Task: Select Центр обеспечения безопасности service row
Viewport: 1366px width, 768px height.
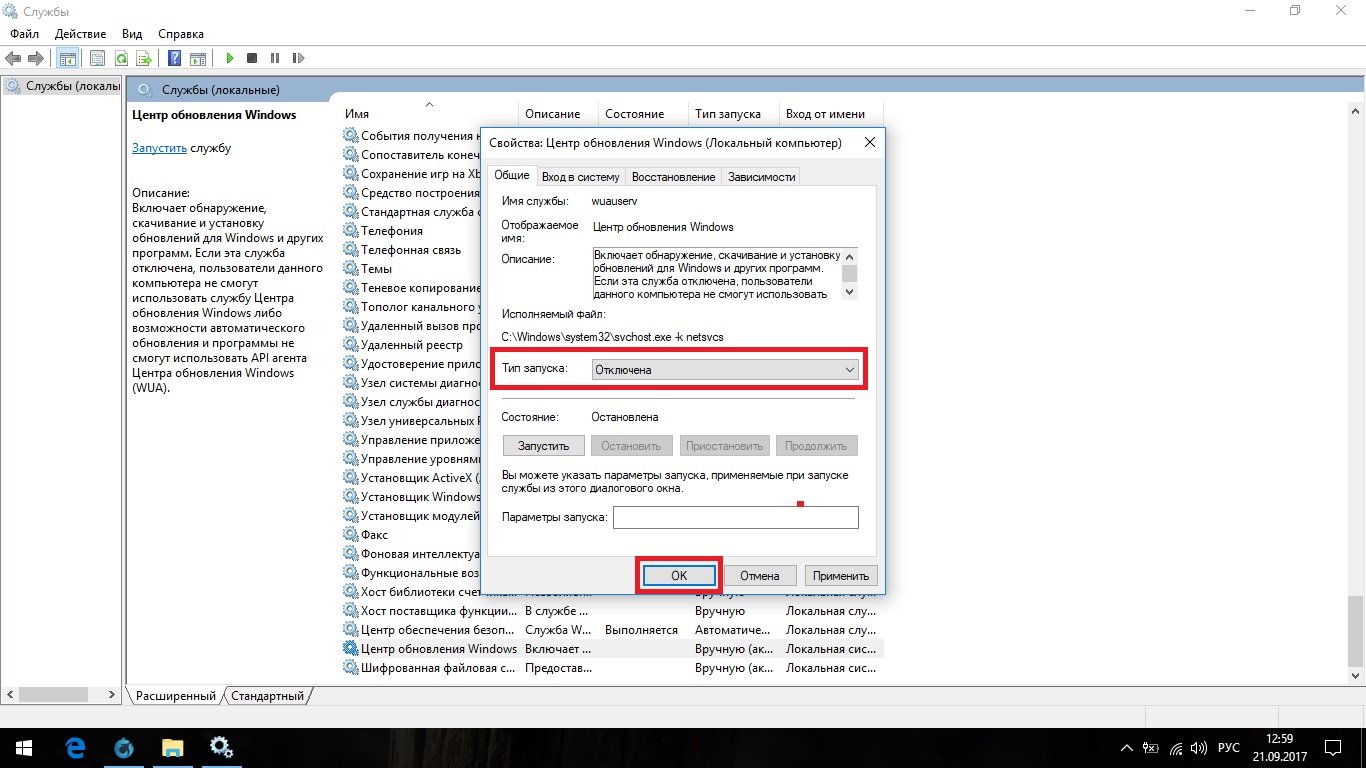Action: [x=612, y=629]
